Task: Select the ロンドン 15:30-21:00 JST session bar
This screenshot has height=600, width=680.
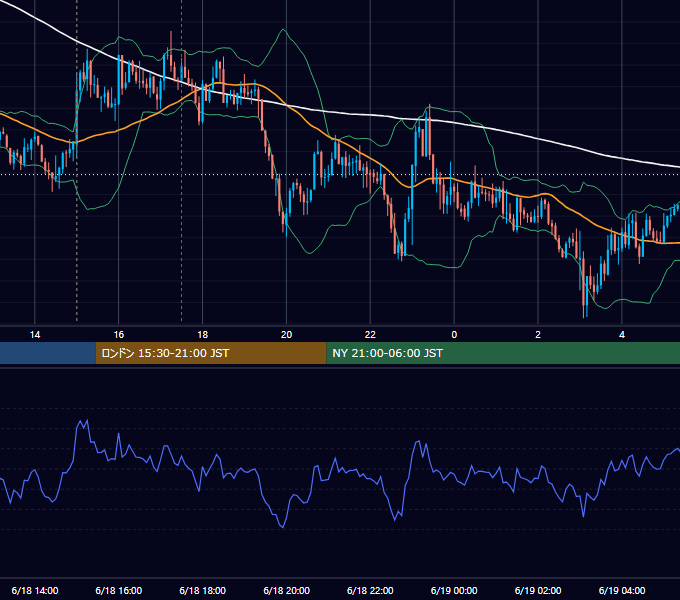Action: 211,353
